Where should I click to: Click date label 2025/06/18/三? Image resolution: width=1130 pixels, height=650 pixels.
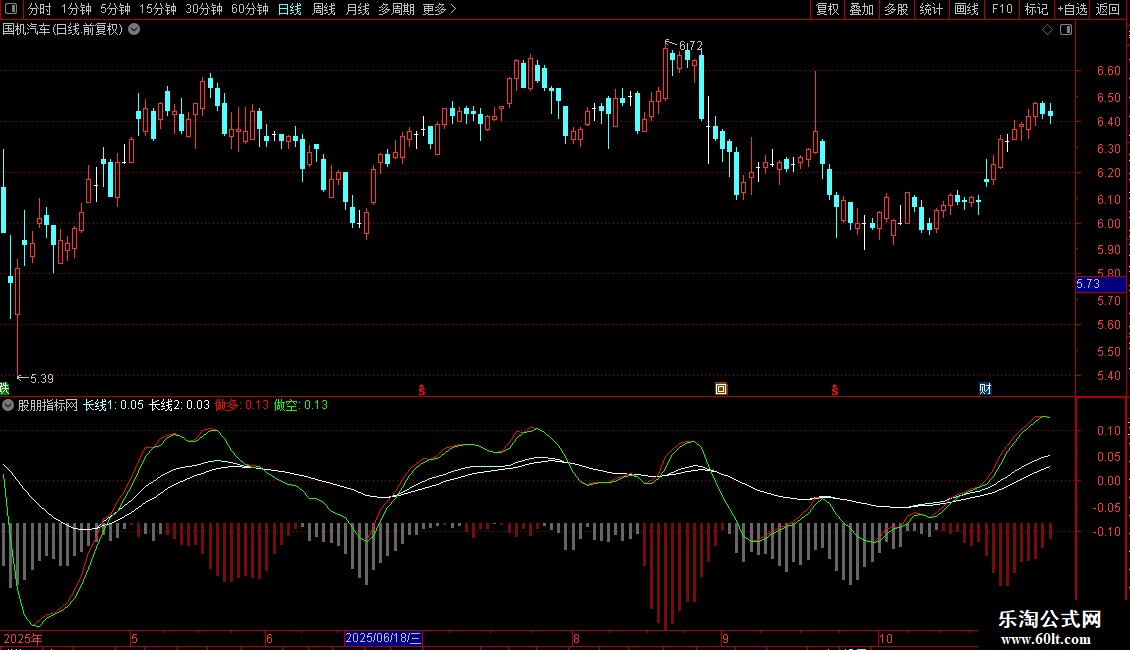pos(383,638)
